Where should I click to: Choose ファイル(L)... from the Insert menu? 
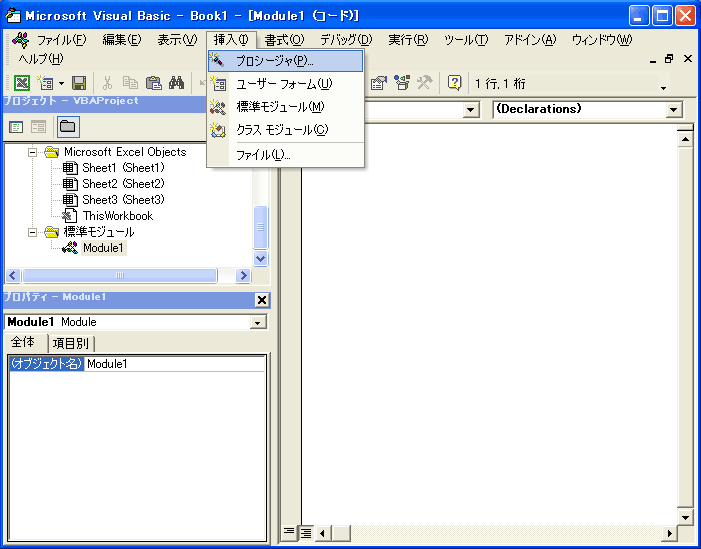[x=286, y=155]
